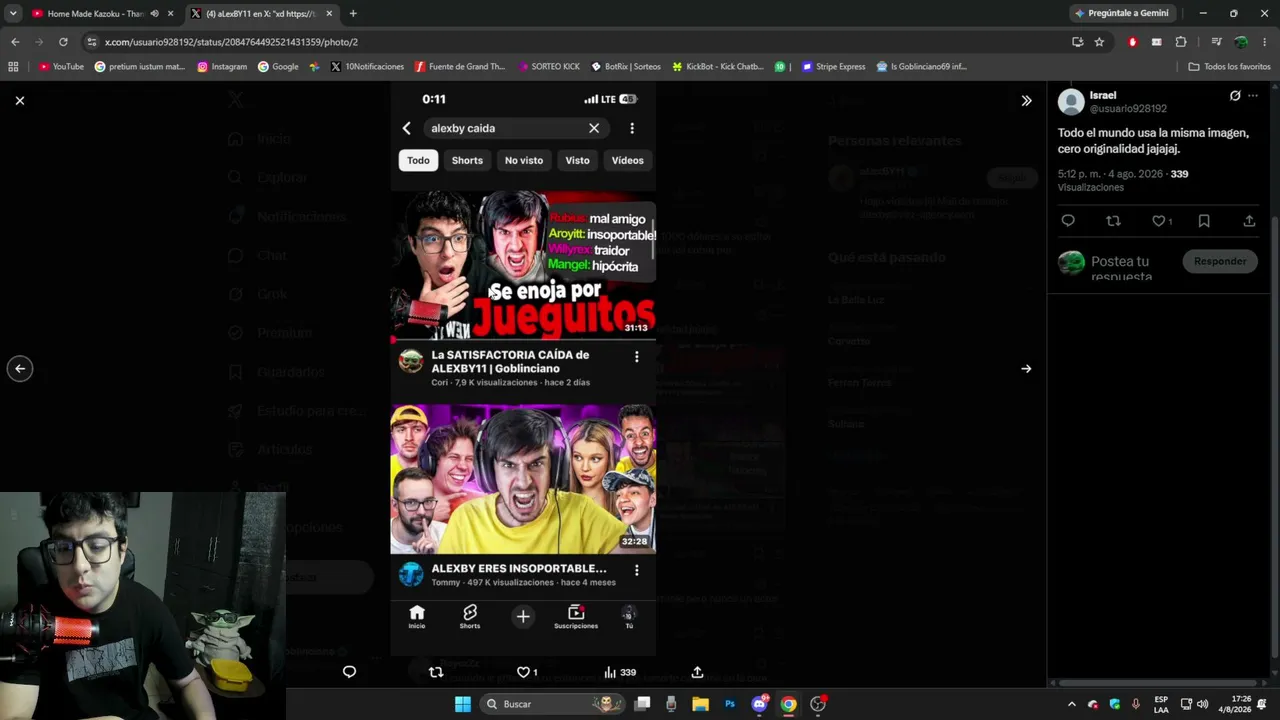
Task: Reload the current page
Action: click(63, 42)
